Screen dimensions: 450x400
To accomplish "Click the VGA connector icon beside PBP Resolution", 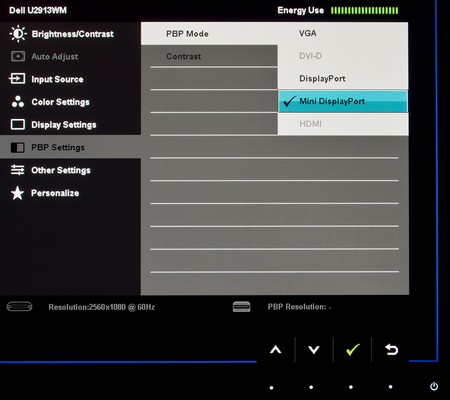I will pyautogui.click(x=242, y=307).
